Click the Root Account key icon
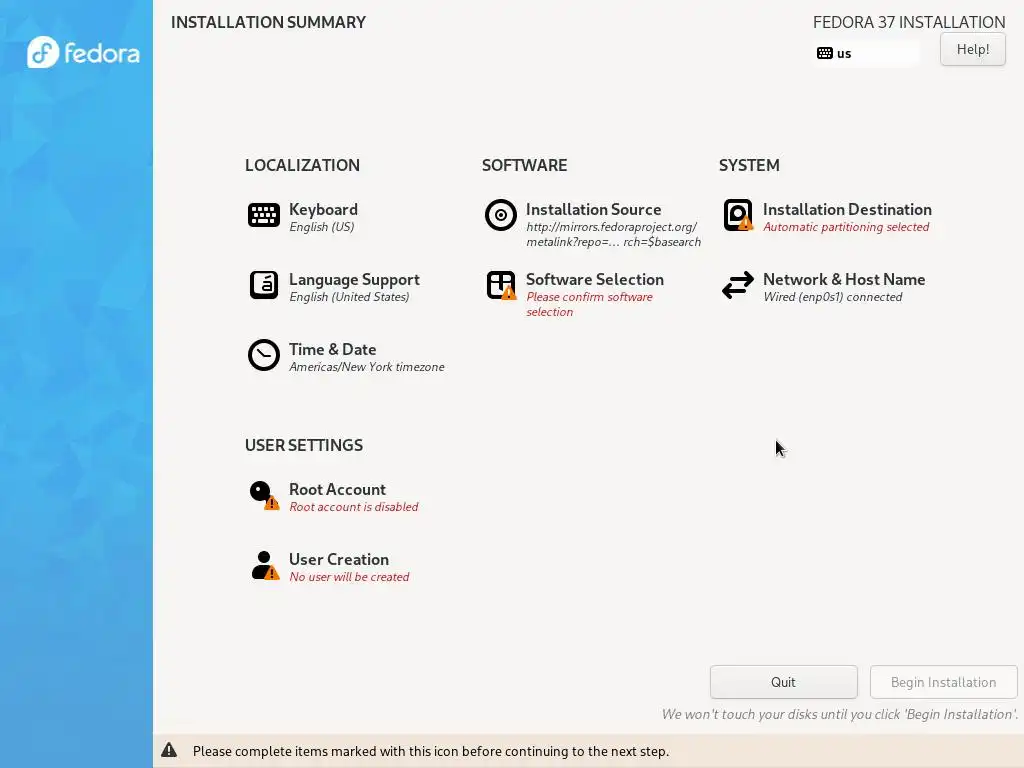1024x768 pixels. [264, 496]
